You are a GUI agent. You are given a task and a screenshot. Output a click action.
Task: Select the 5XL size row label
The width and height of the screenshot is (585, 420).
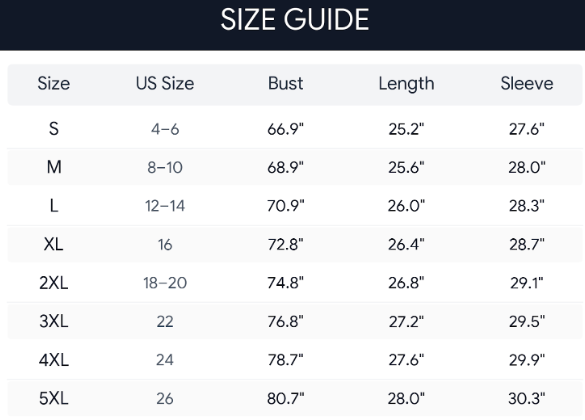click(x=54, y=399)
